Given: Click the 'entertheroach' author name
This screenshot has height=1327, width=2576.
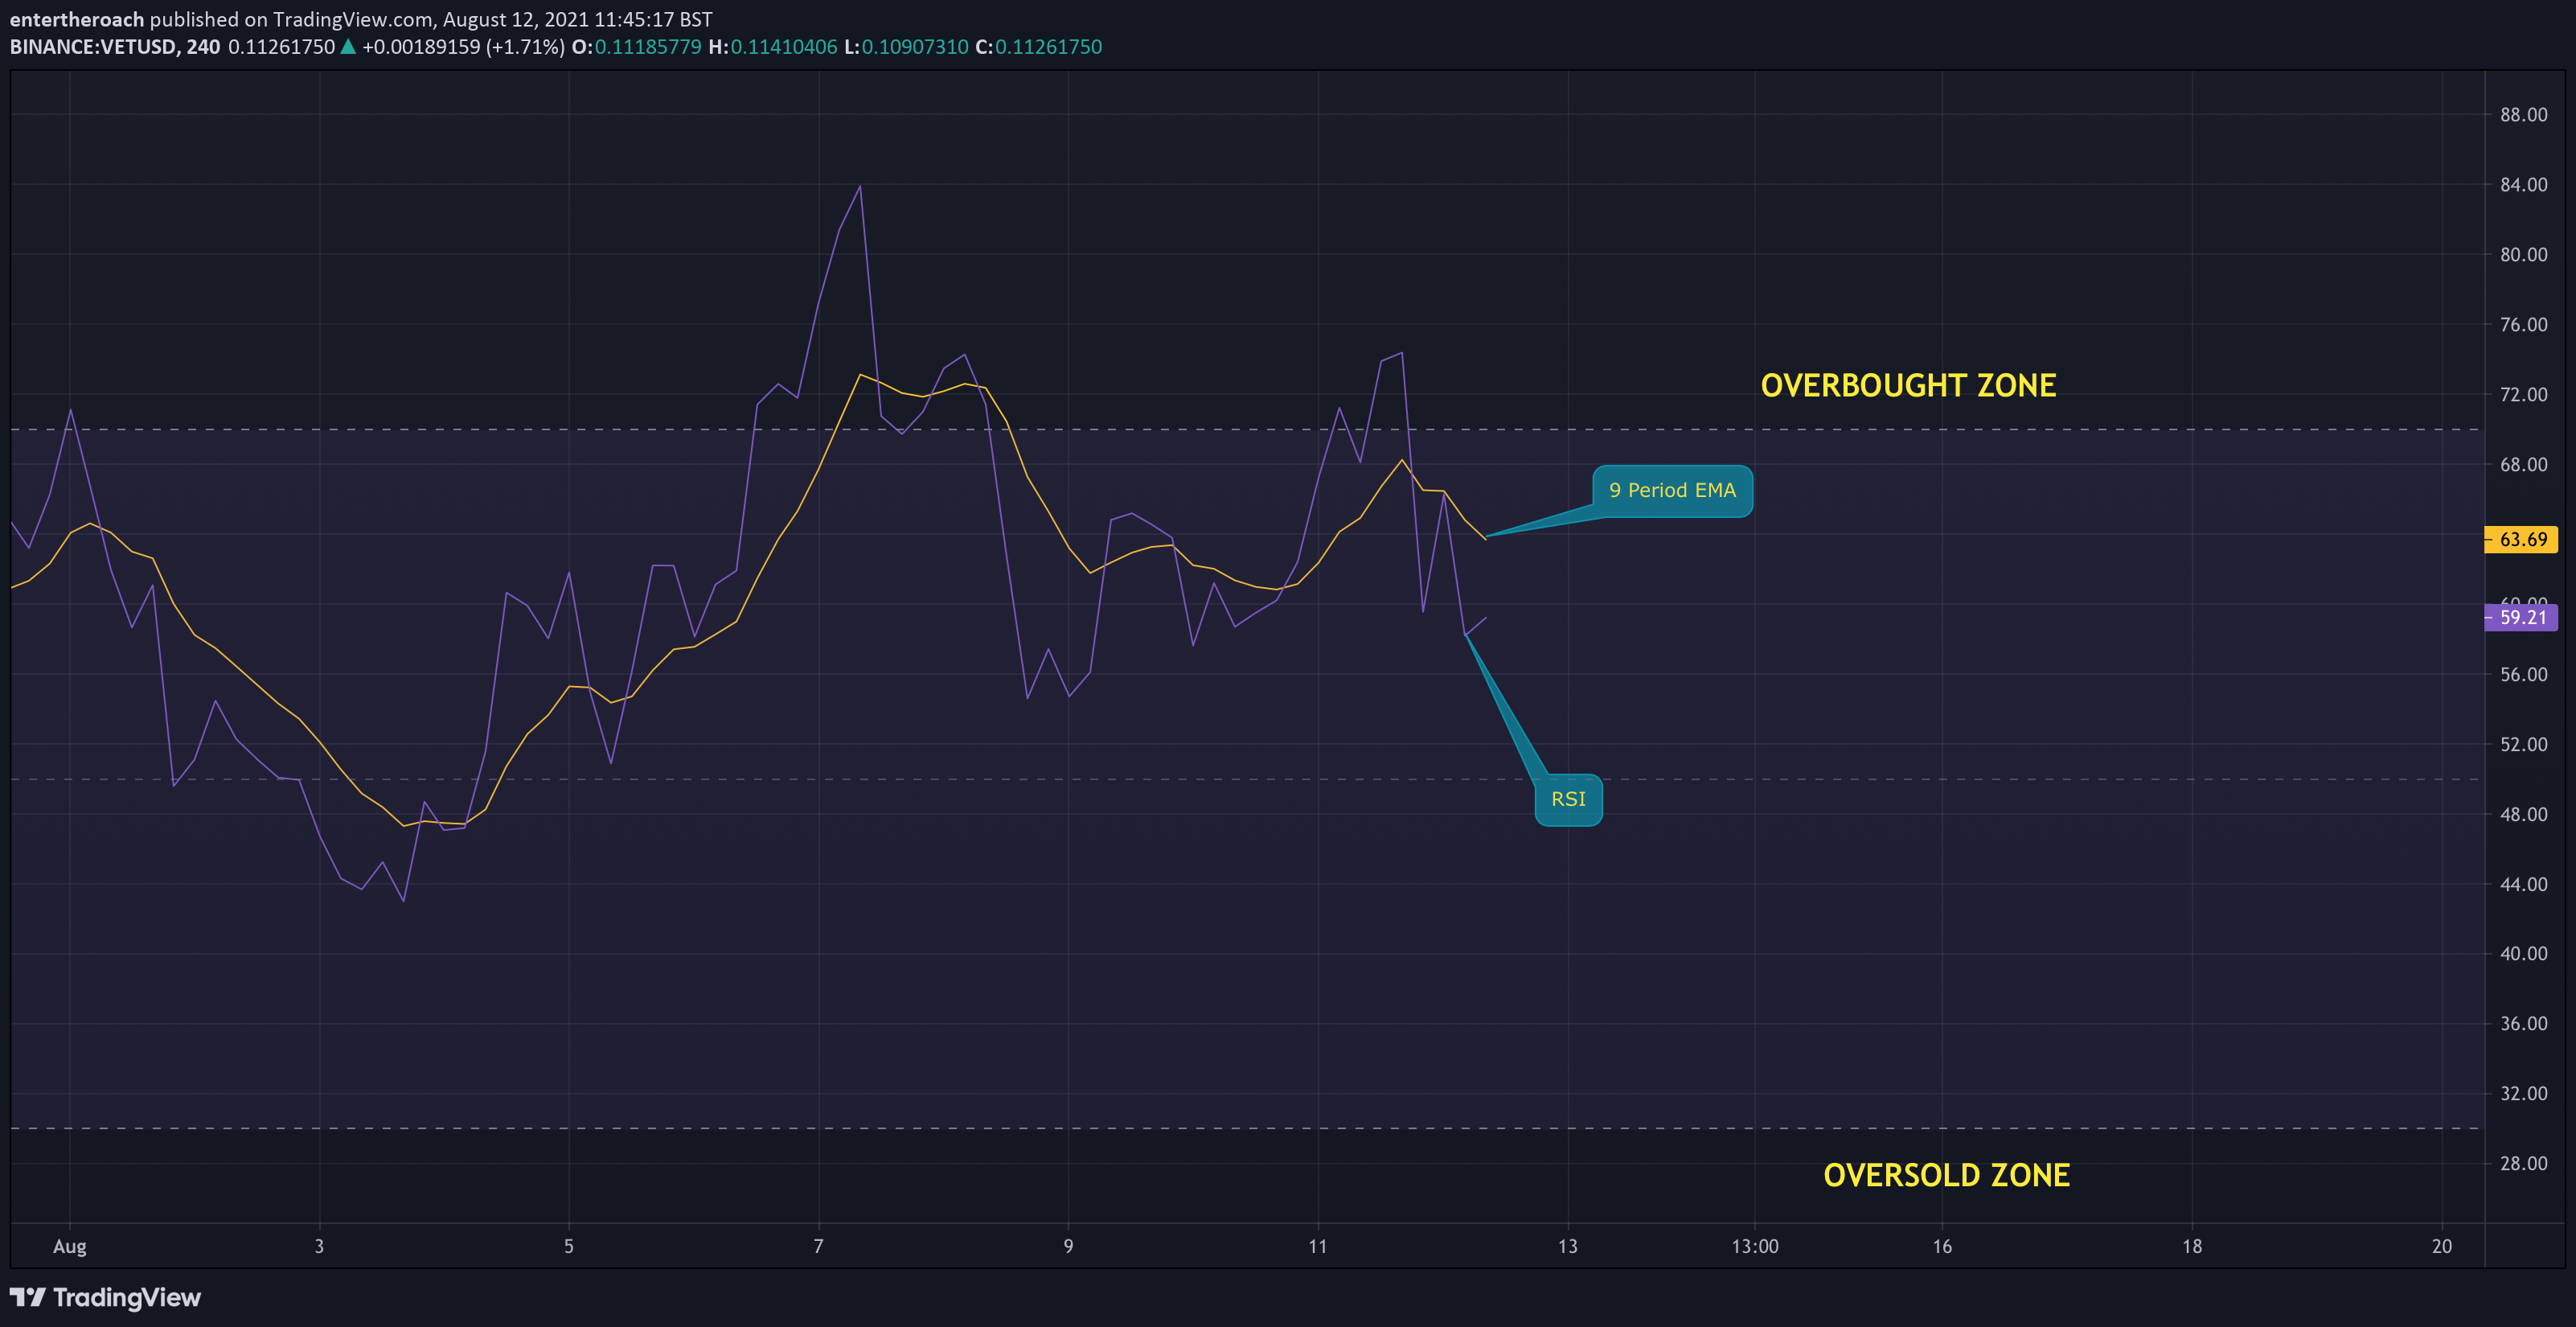Looking at the screenshot, I should 77,19.
